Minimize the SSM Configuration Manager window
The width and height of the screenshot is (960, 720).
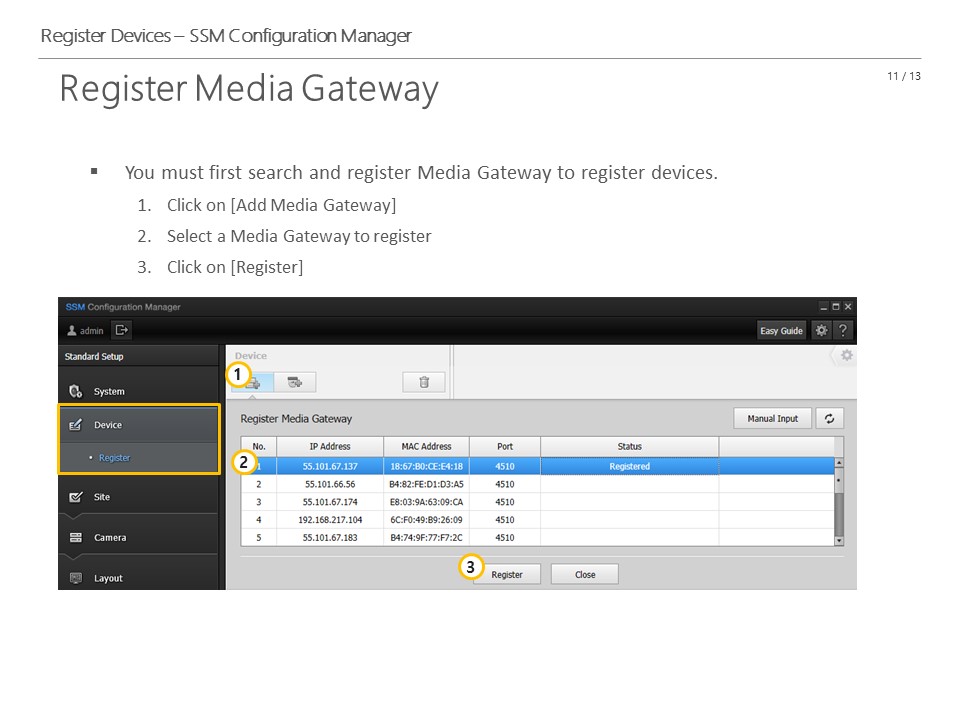point(823,307)
